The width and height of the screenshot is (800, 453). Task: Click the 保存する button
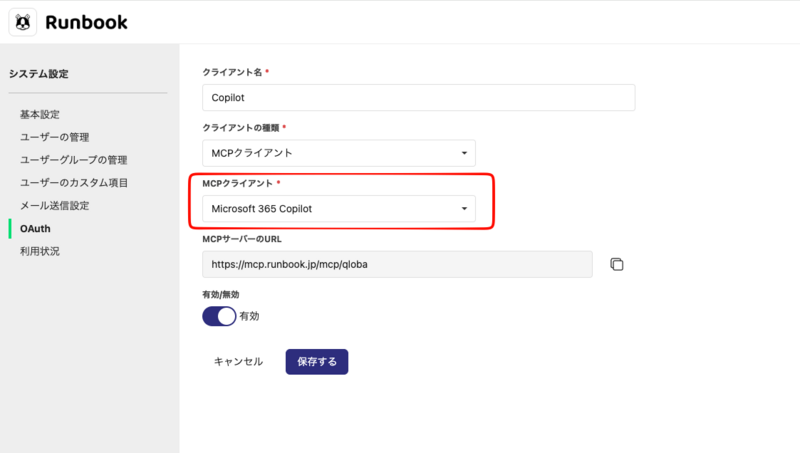point(317,362)
